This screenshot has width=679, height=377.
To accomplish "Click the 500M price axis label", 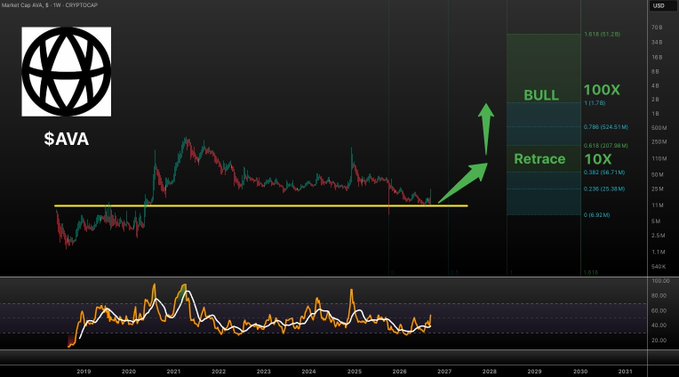I will tap(659, 128).
